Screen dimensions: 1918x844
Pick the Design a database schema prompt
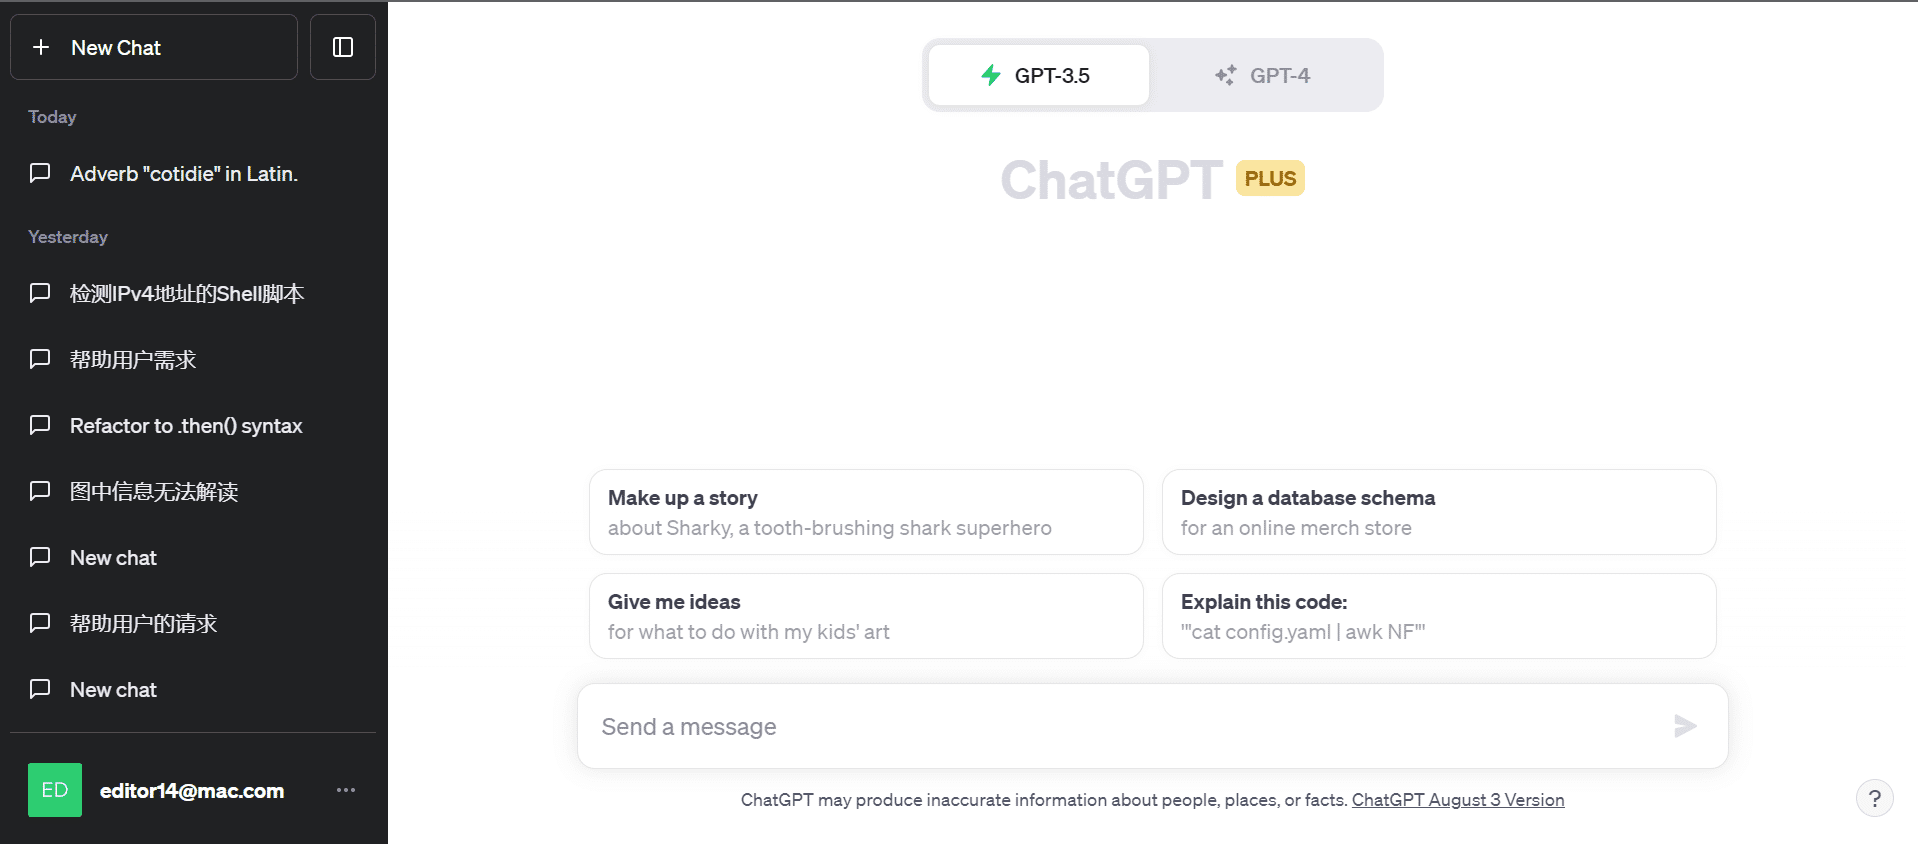pos(1438,512)
